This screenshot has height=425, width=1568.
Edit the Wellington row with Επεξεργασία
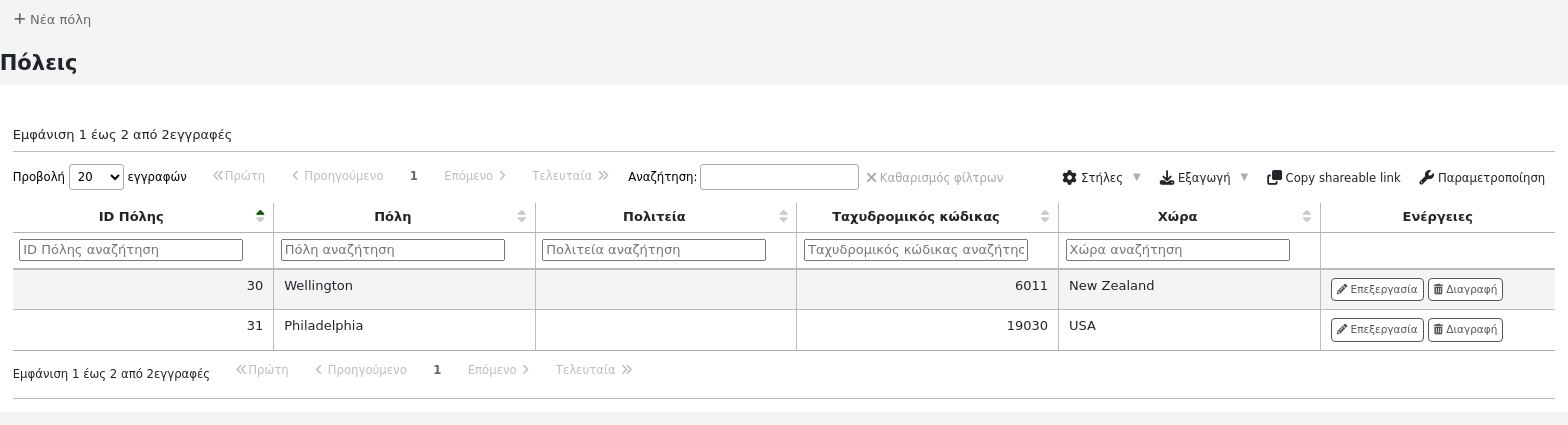[x=1376, y=289]
